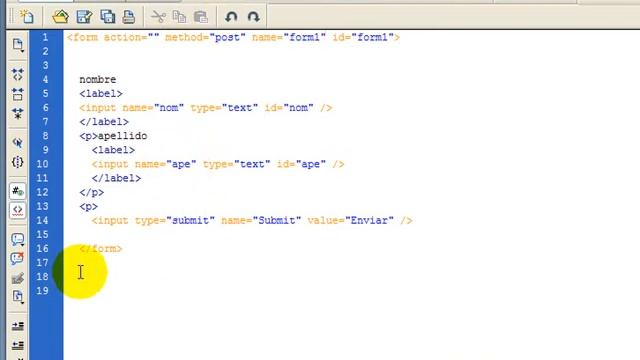Image resolution: width=640 pixels, height=360 pixels.
Task: Save the current document
Action: click(84, 17)
